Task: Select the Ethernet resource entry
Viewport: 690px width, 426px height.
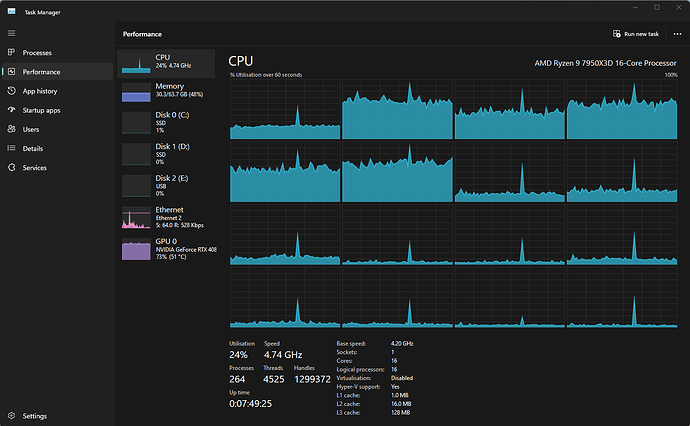Action: point(166,217)
